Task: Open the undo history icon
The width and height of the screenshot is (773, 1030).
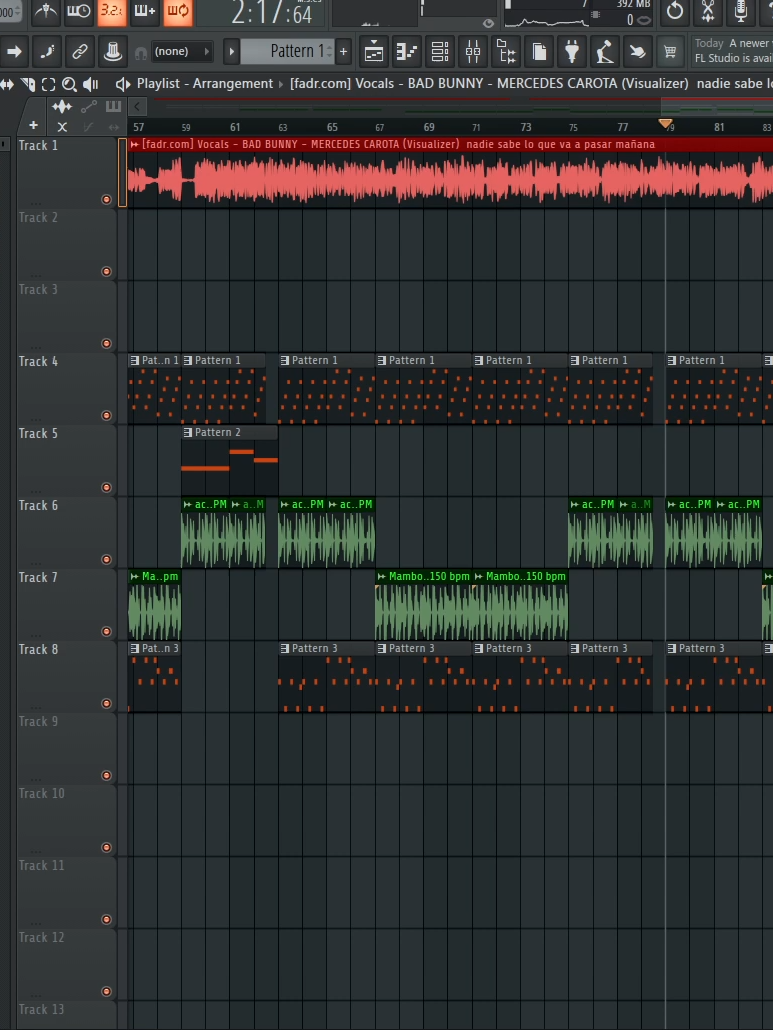Action: pyautogui.click(x=674, y=11)
